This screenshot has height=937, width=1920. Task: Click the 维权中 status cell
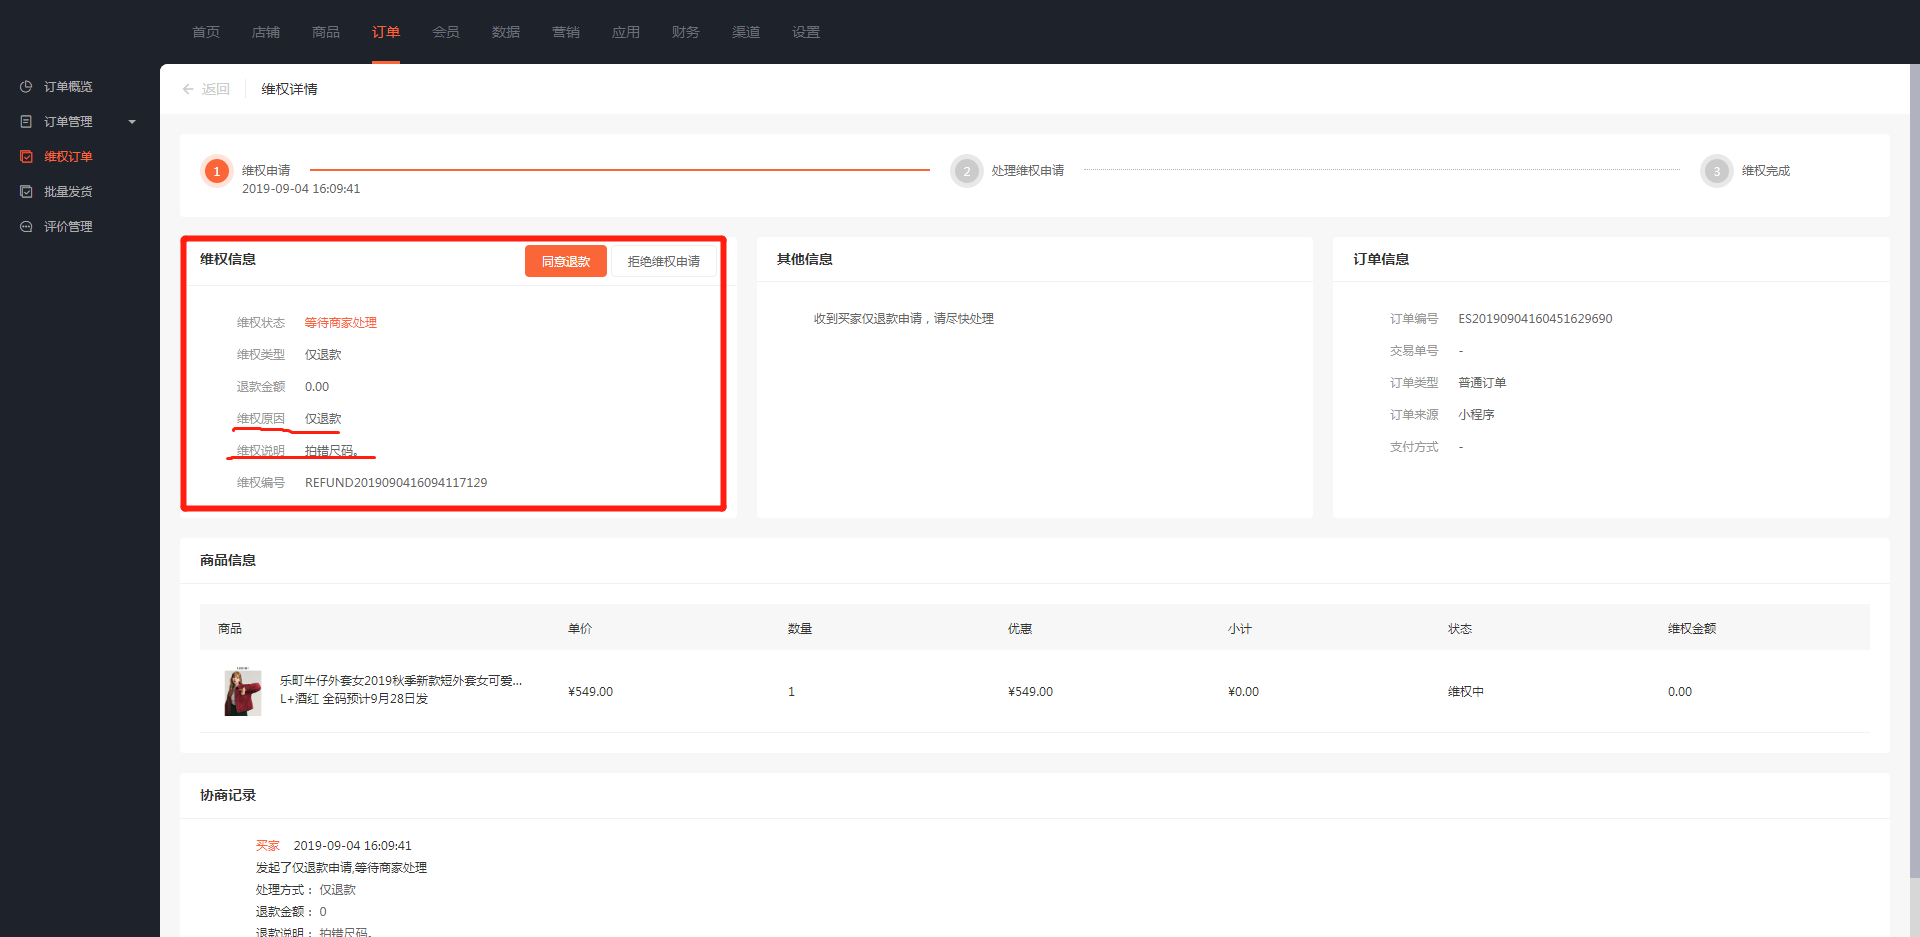[1466, 692]
